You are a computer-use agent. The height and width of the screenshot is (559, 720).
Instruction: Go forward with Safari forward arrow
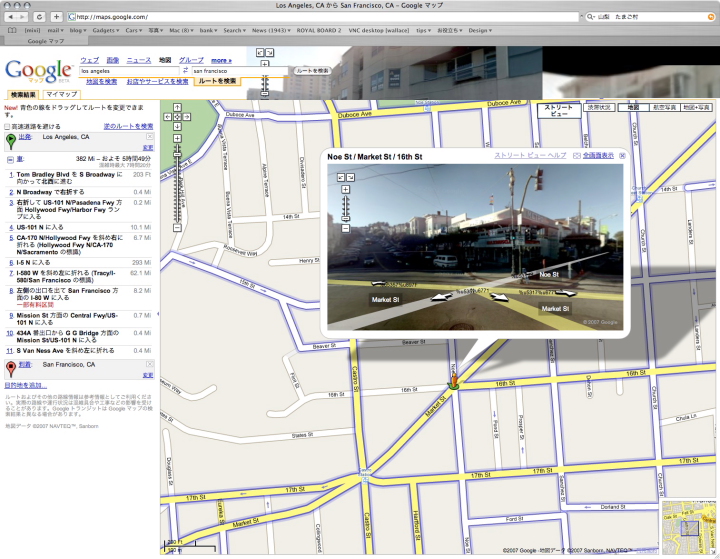tap(22, 17)
